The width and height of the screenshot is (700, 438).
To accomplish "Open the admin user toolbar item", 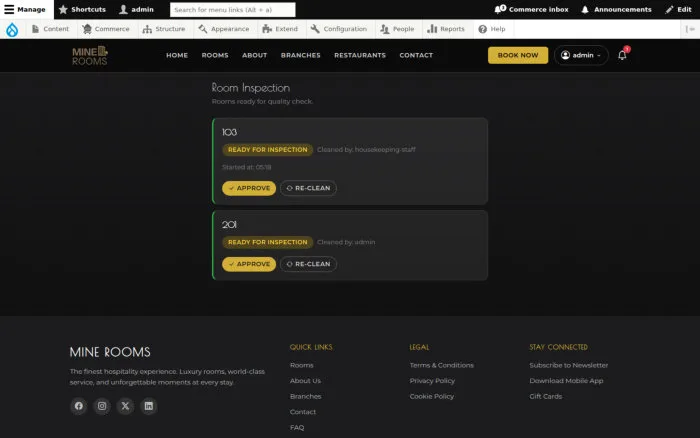I will (136, 9).
